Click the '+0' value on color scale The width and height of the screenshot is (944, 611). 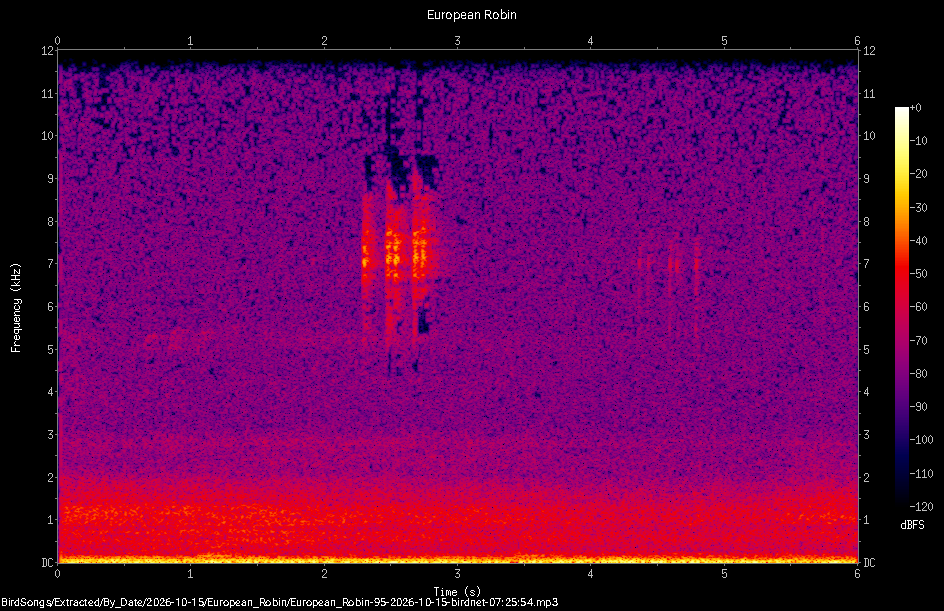click(x=916, y=108)
